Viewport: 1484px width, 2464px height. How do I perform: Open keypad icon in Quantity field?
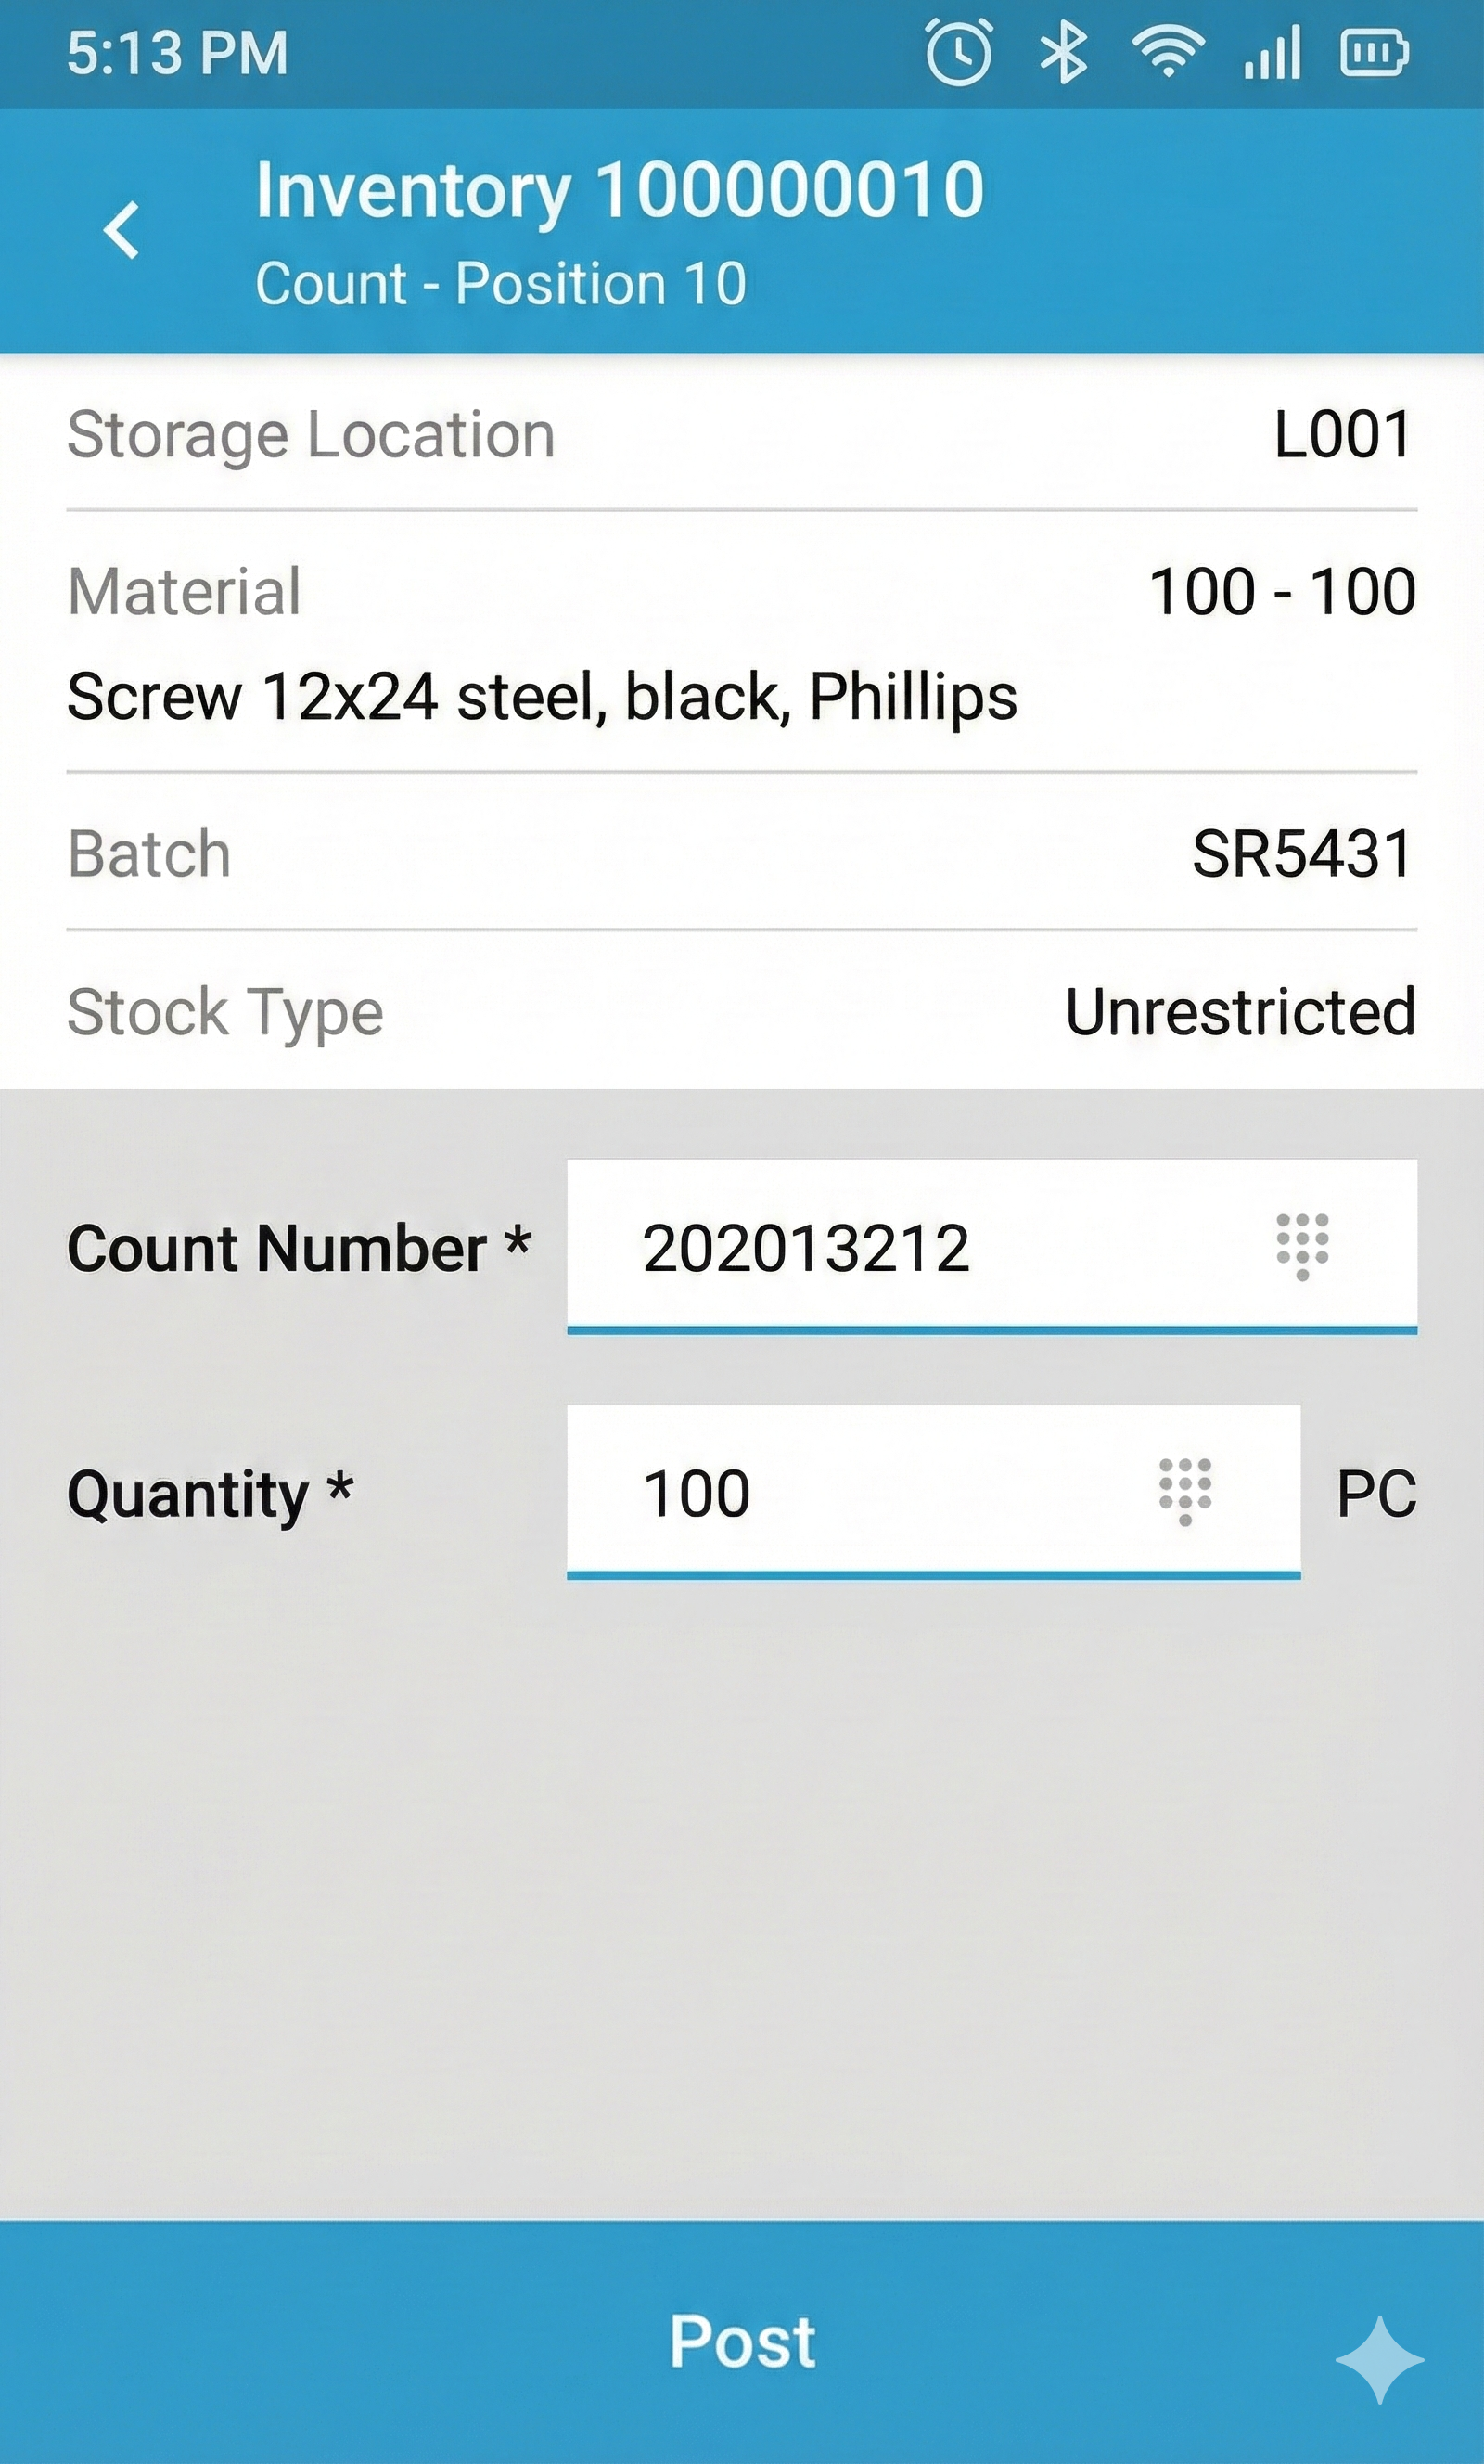tap(1185, 1492)
